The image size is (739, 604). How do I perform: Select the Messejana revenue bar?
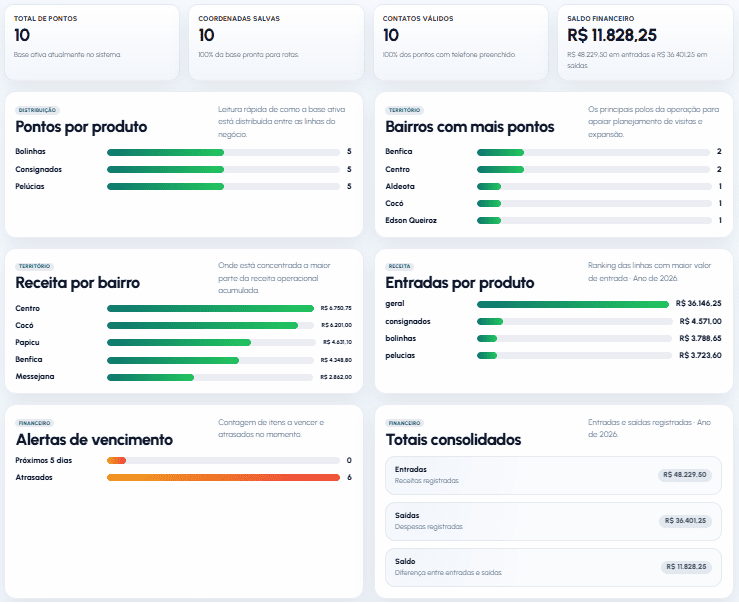click(210, 377)
